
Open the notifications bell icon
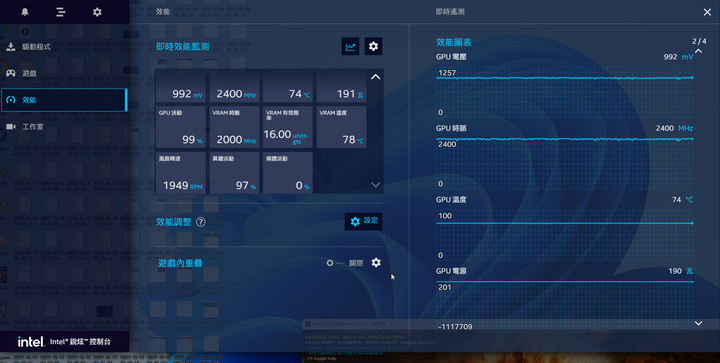25,12
